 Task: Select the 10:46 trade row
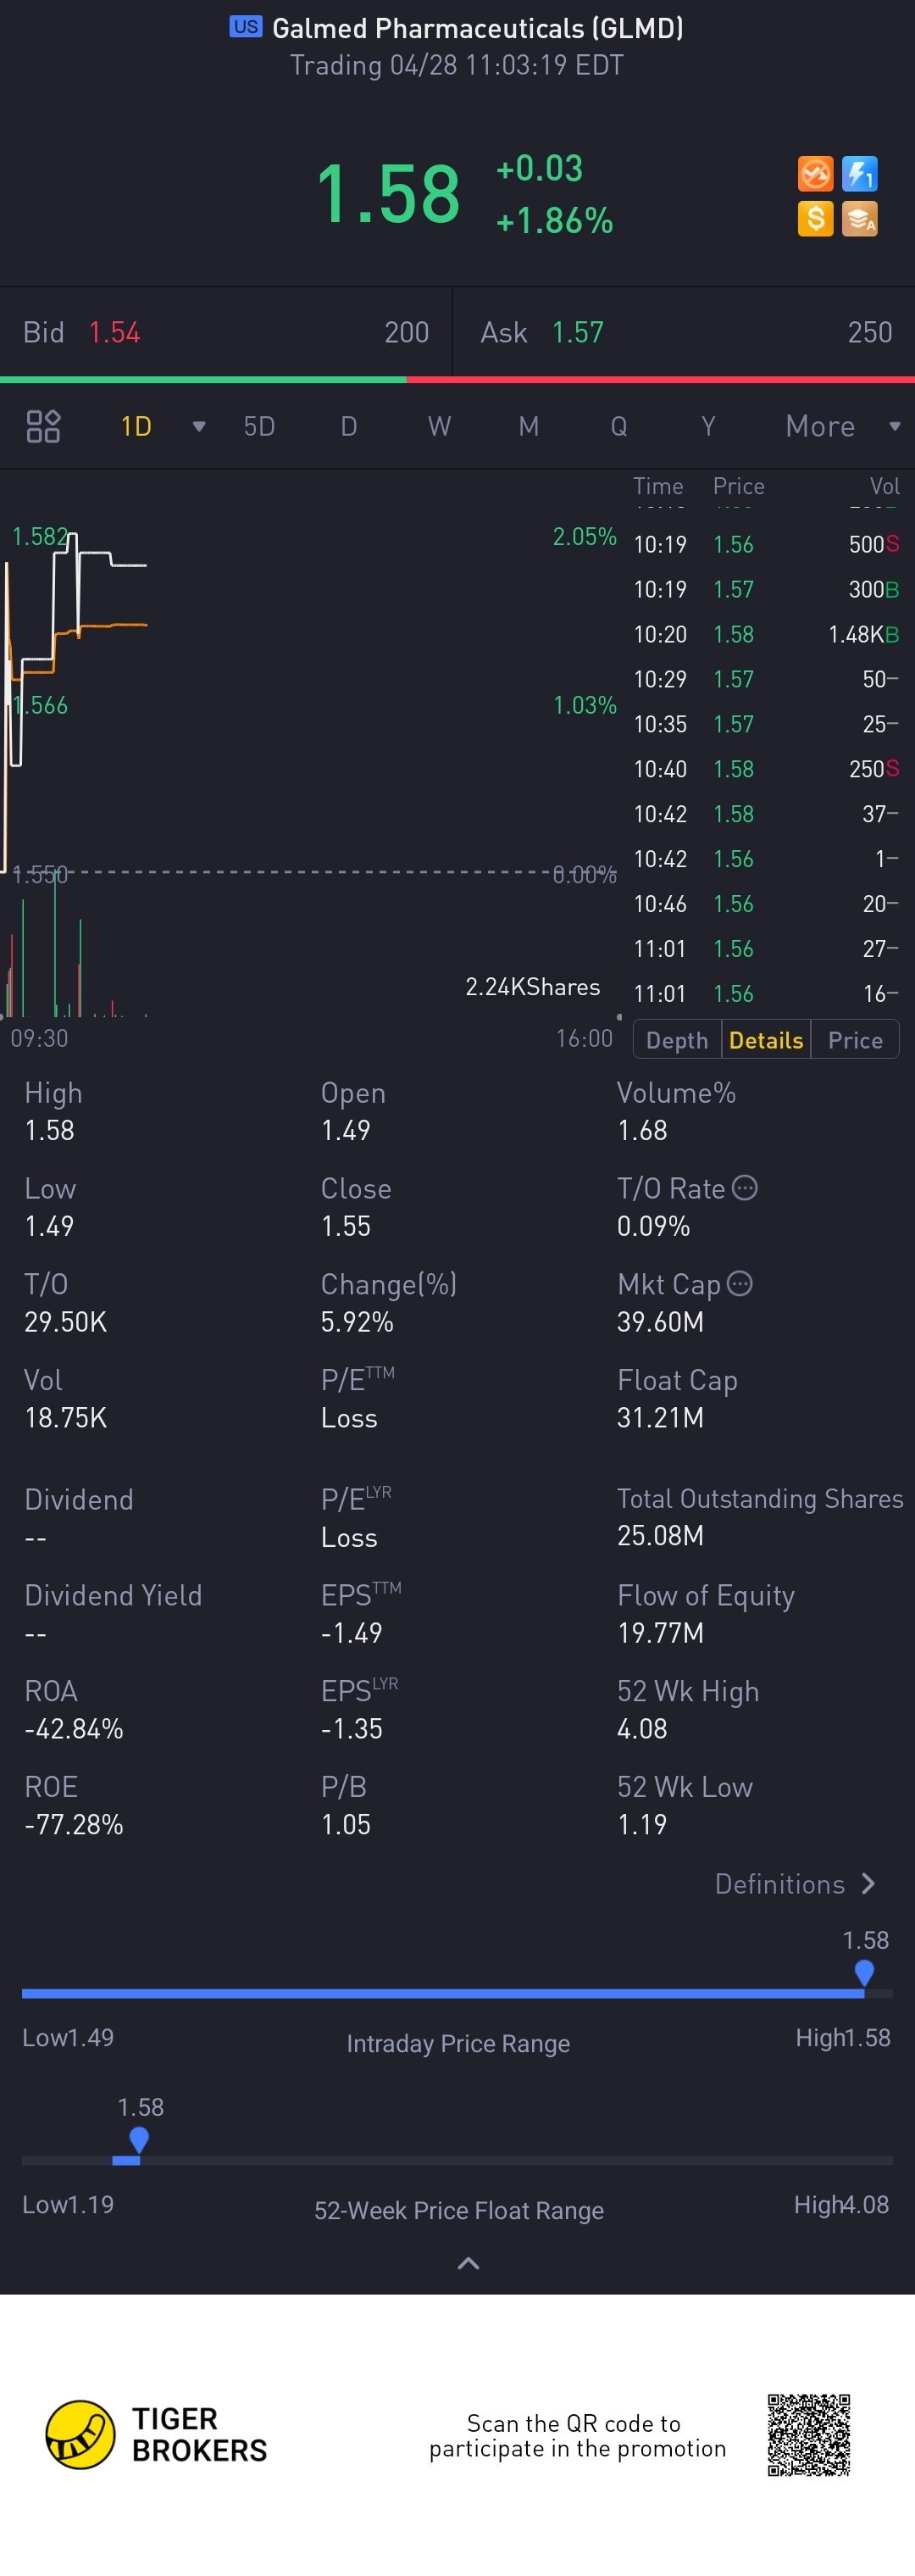click(766, 904)
